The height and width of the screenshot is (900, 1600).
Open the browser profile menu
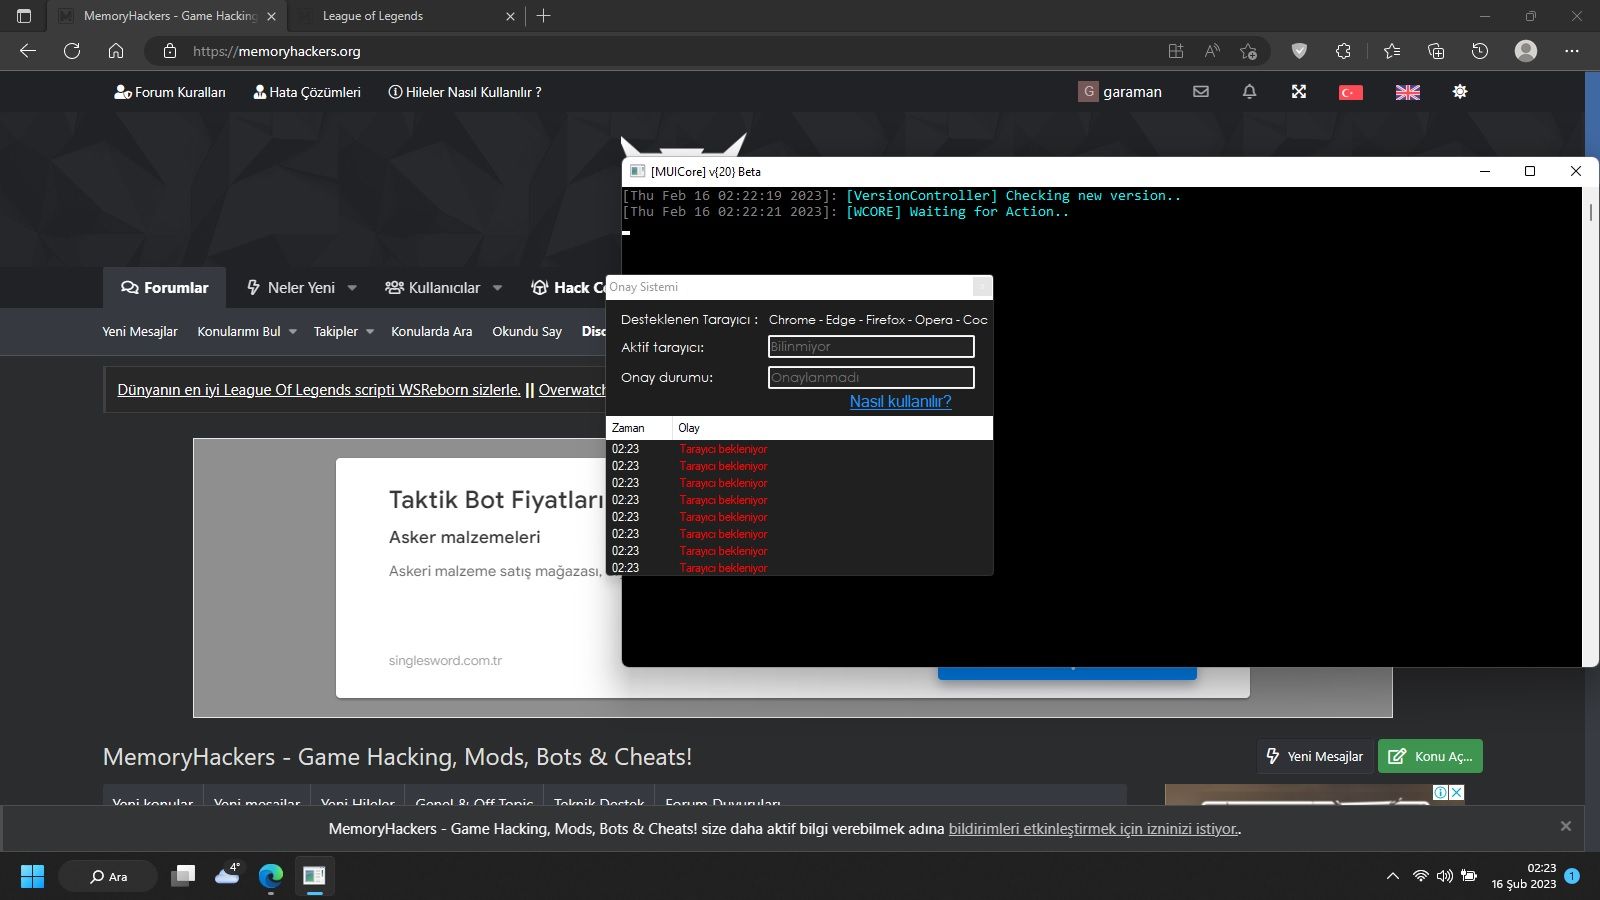pos(1526,51)
